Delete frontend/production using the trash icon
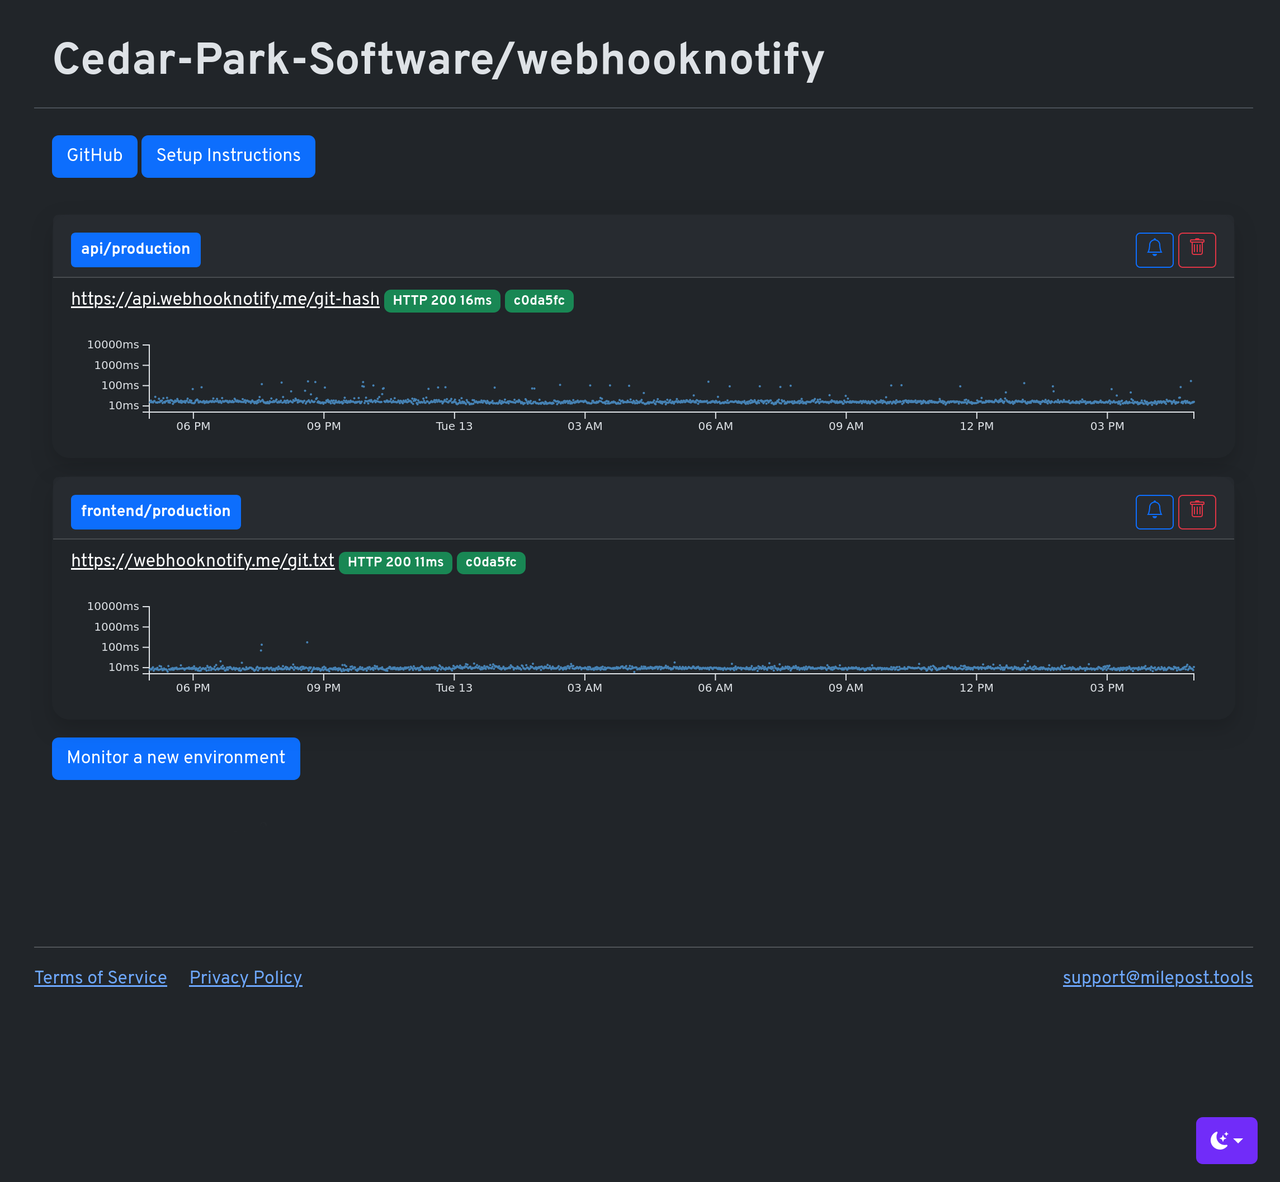This screenshot has width=1280, height=1182. [x=1197, y=511]
